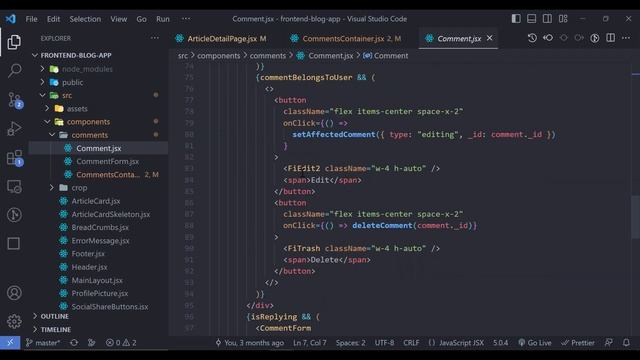Open Customize Layout icon in title bar
This screenshot has height=360, width=640.
[x=563, y=19]
